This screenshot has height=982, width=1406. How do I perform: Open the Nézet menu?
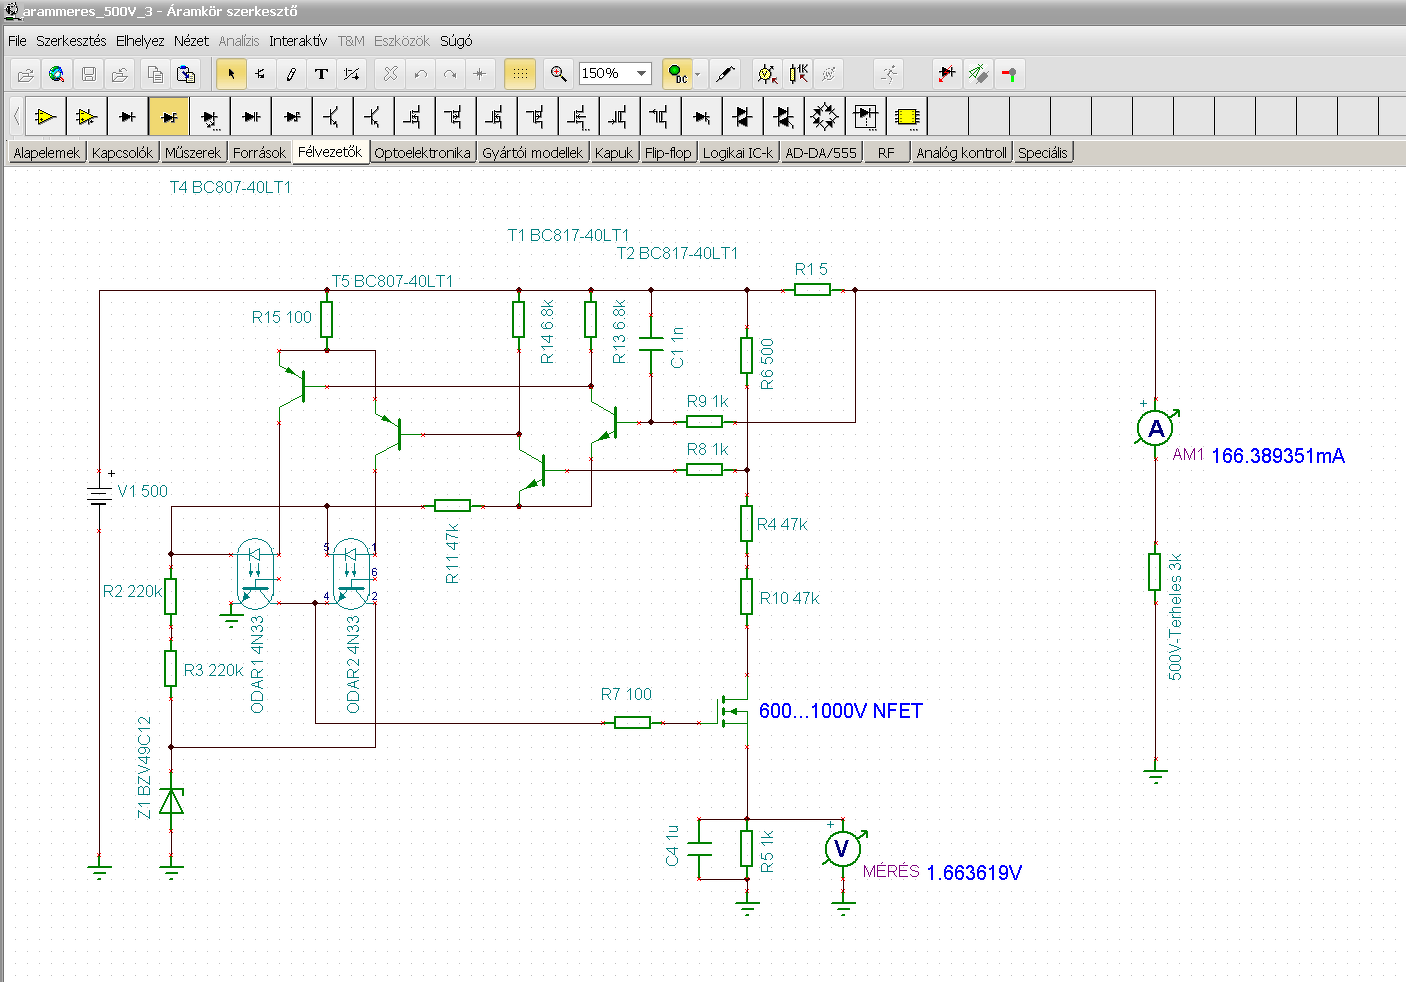(x=191, y=41)
